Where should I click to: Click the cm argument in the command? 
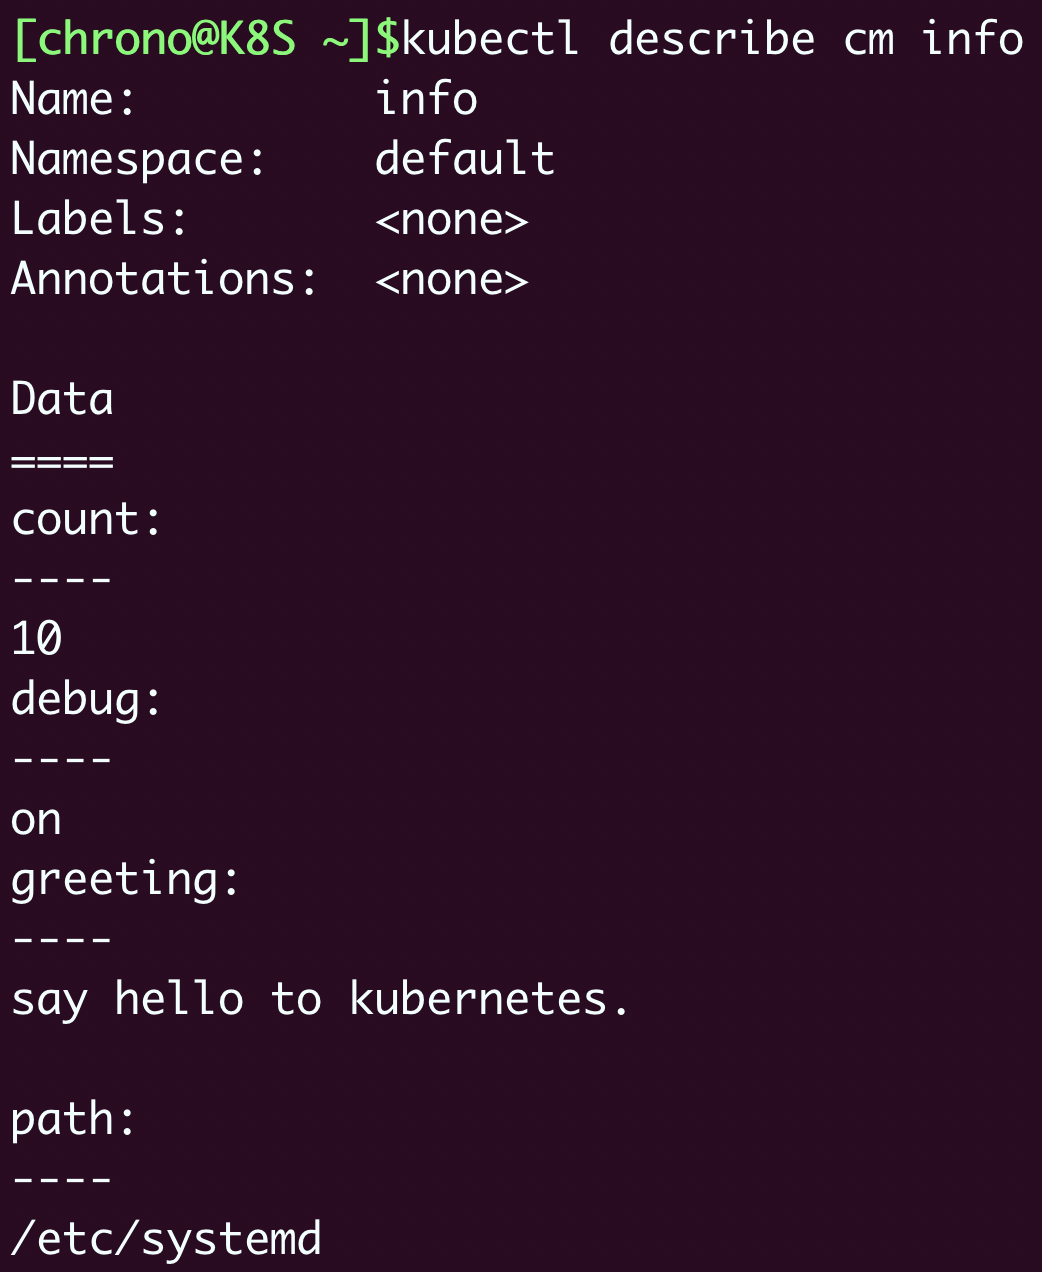[x=868, y=40]
